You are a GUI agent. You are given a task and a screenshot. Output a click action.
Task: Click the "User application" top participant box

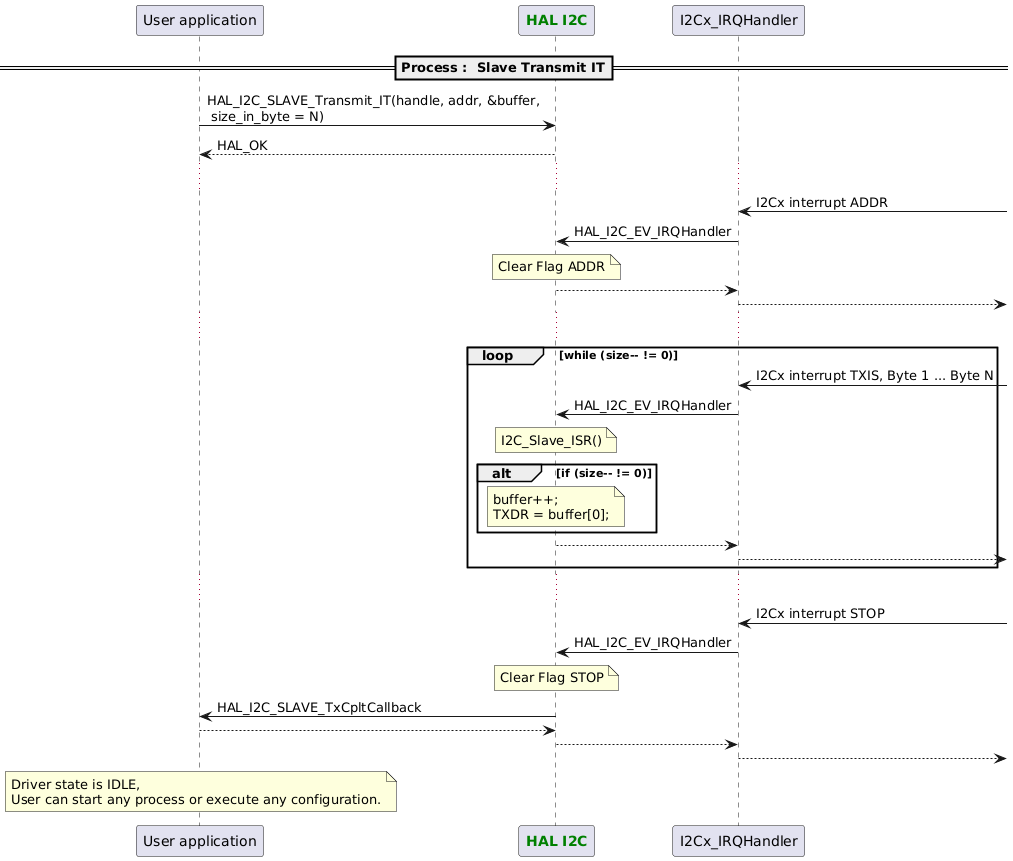(x=199, y=20)
